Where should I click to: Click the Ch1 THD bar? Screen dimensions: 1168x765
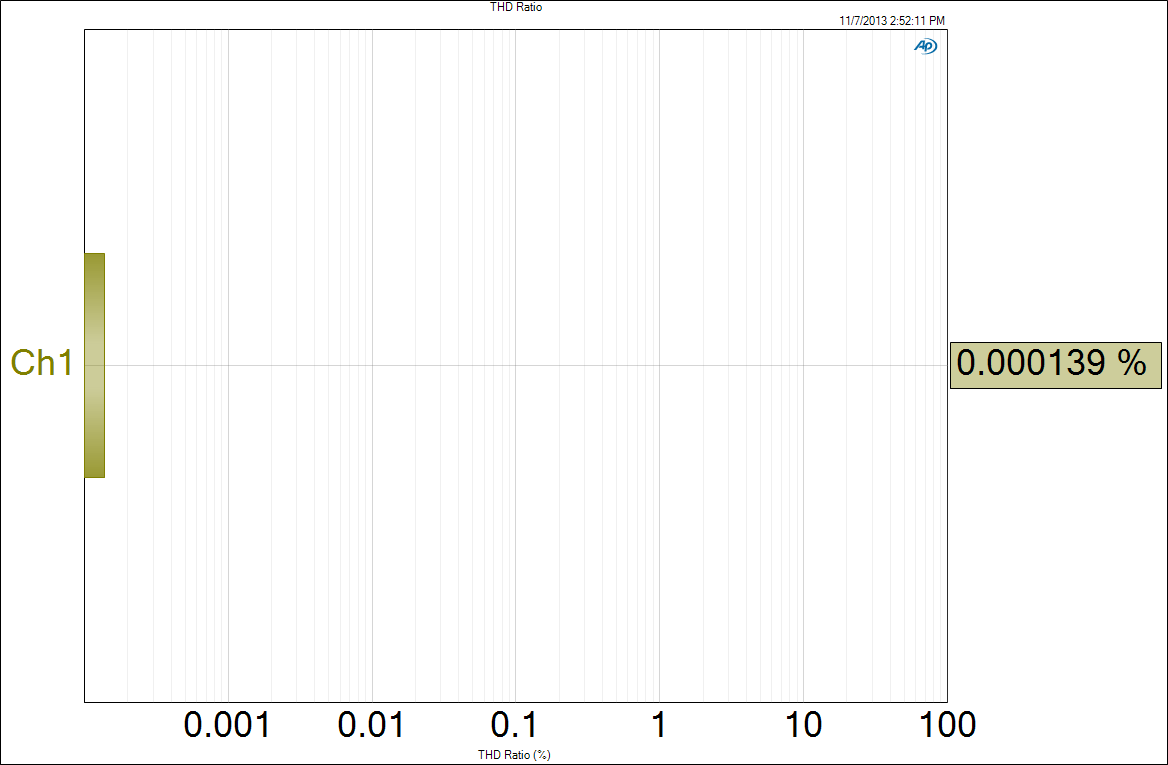coord(95,365)
